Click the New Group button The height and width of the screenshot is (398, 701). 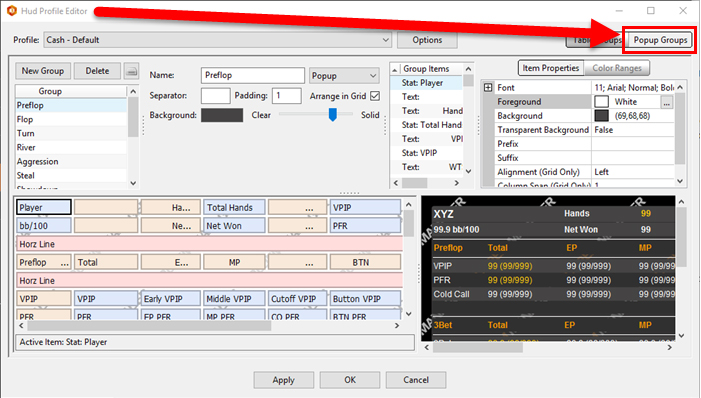click(43, 71)
